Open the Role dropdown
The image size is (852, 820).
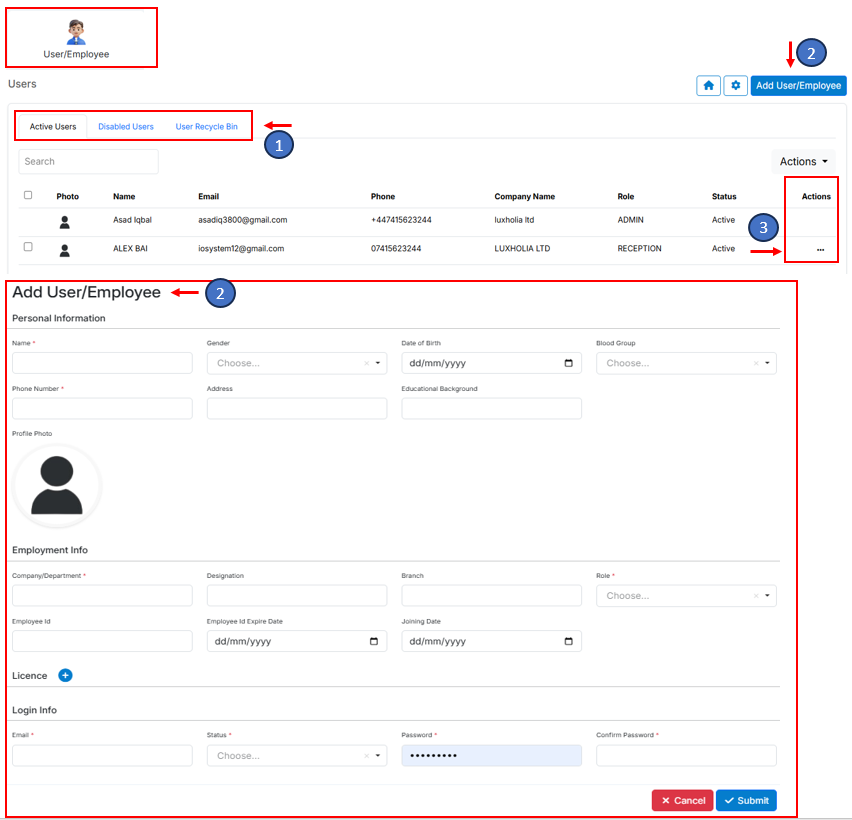[686, 596]
